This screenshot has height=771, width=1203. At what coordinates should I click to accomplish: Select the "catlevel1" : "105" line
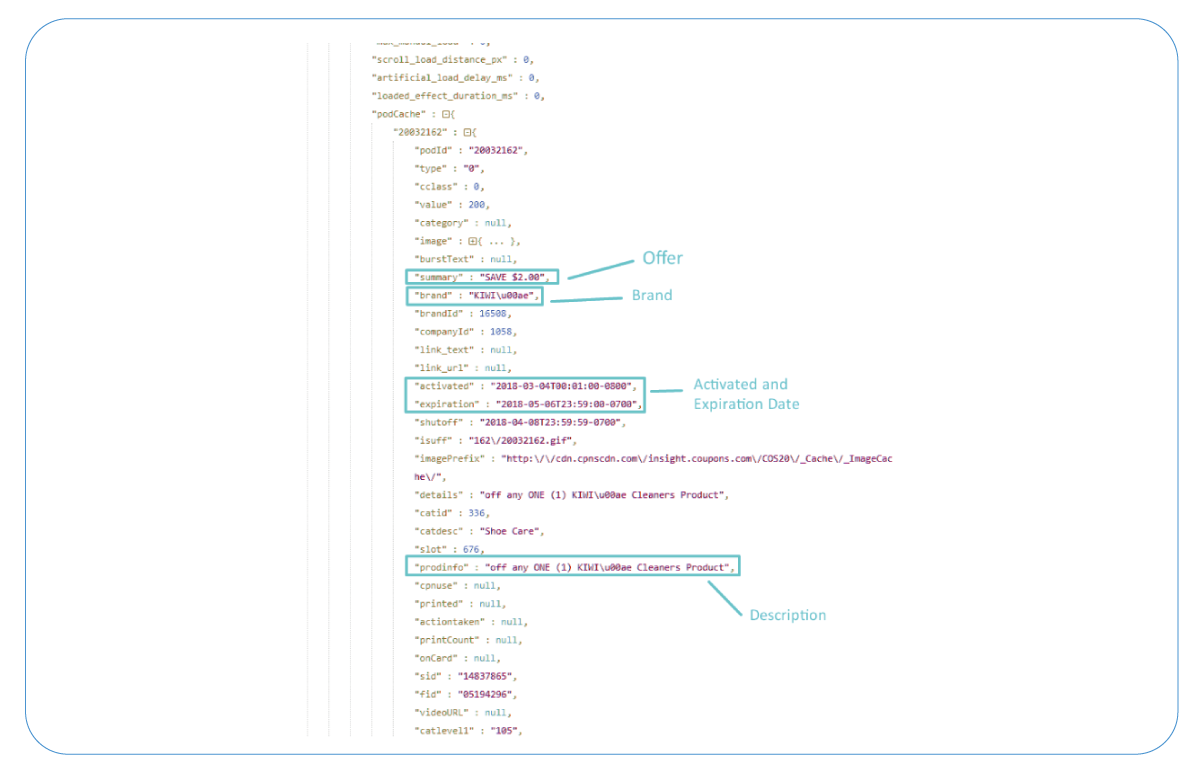pyautogui.click(x=469, y=731)
